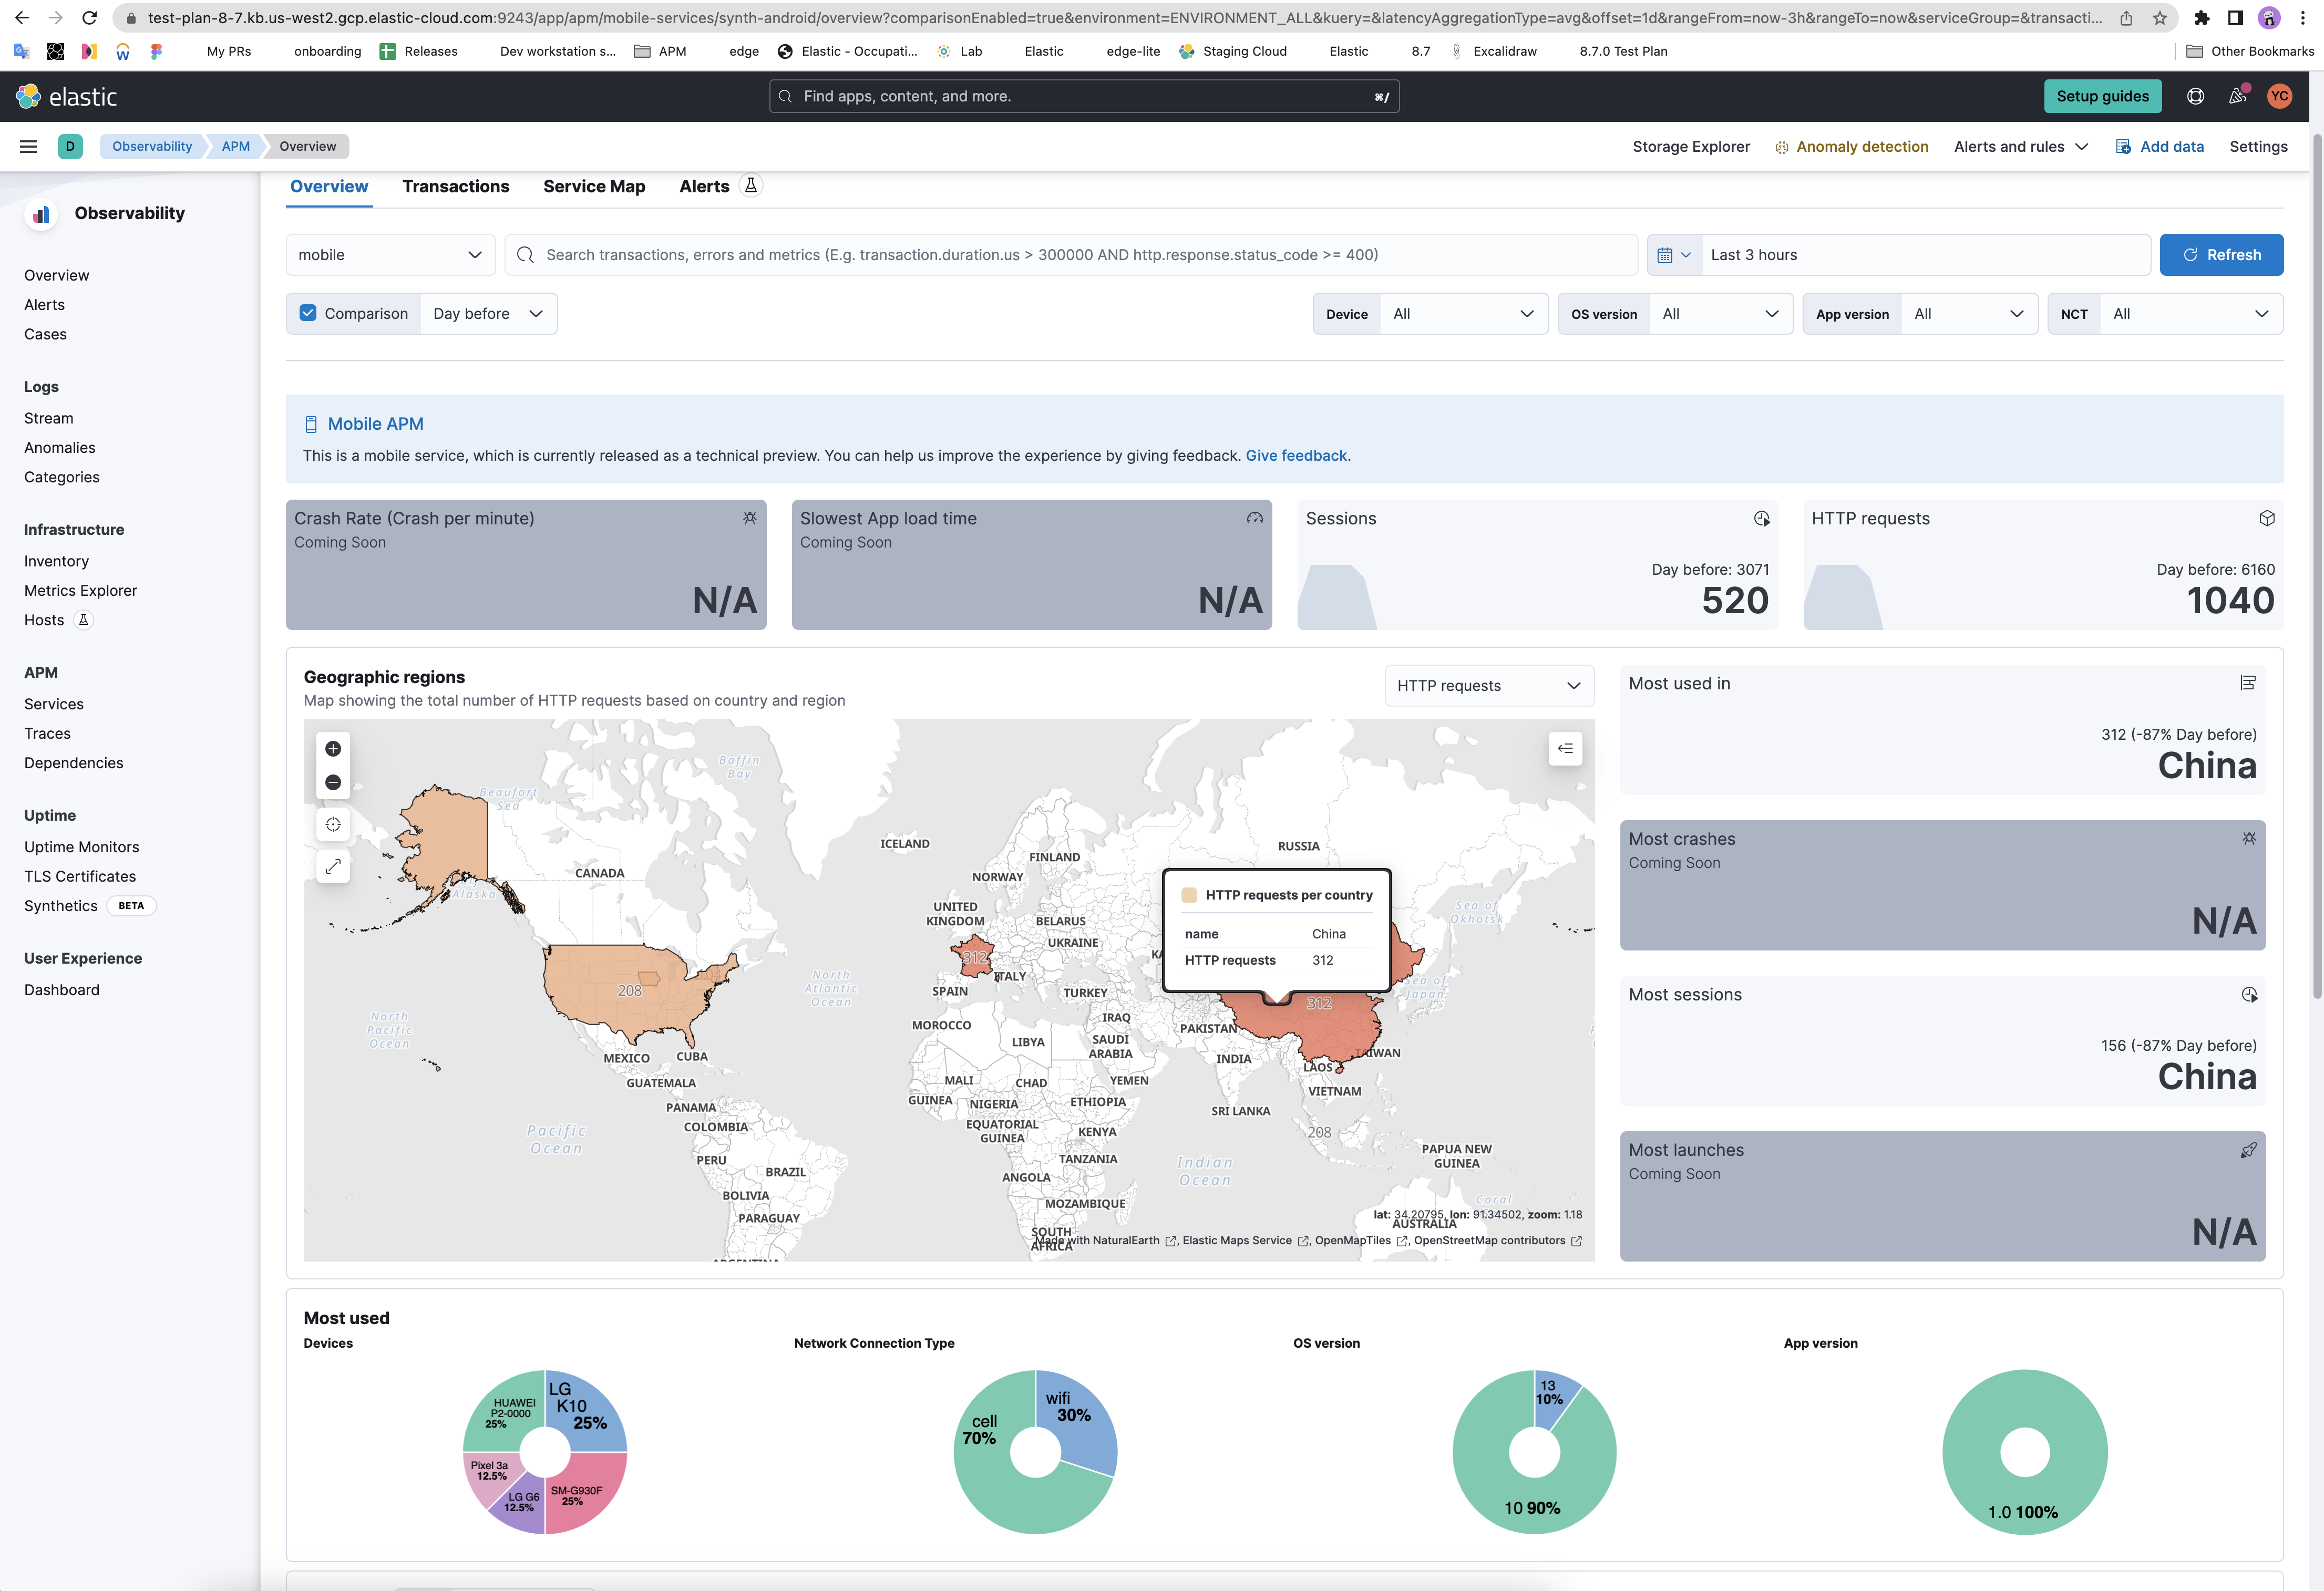Open the Device filter dropdown
Viewport: 2324px width, 1591px height.
[x=1463, y=313]
